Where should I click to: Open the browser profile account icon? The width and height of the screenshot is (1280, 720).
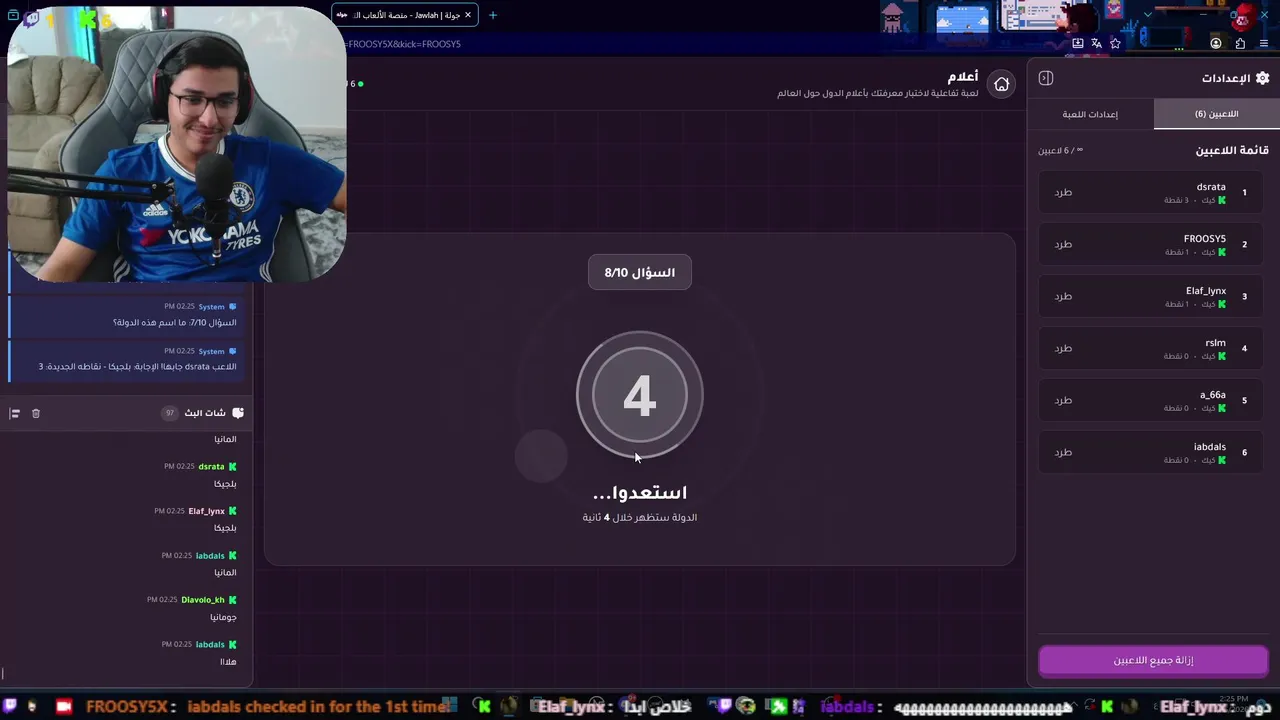[1216, 44]
